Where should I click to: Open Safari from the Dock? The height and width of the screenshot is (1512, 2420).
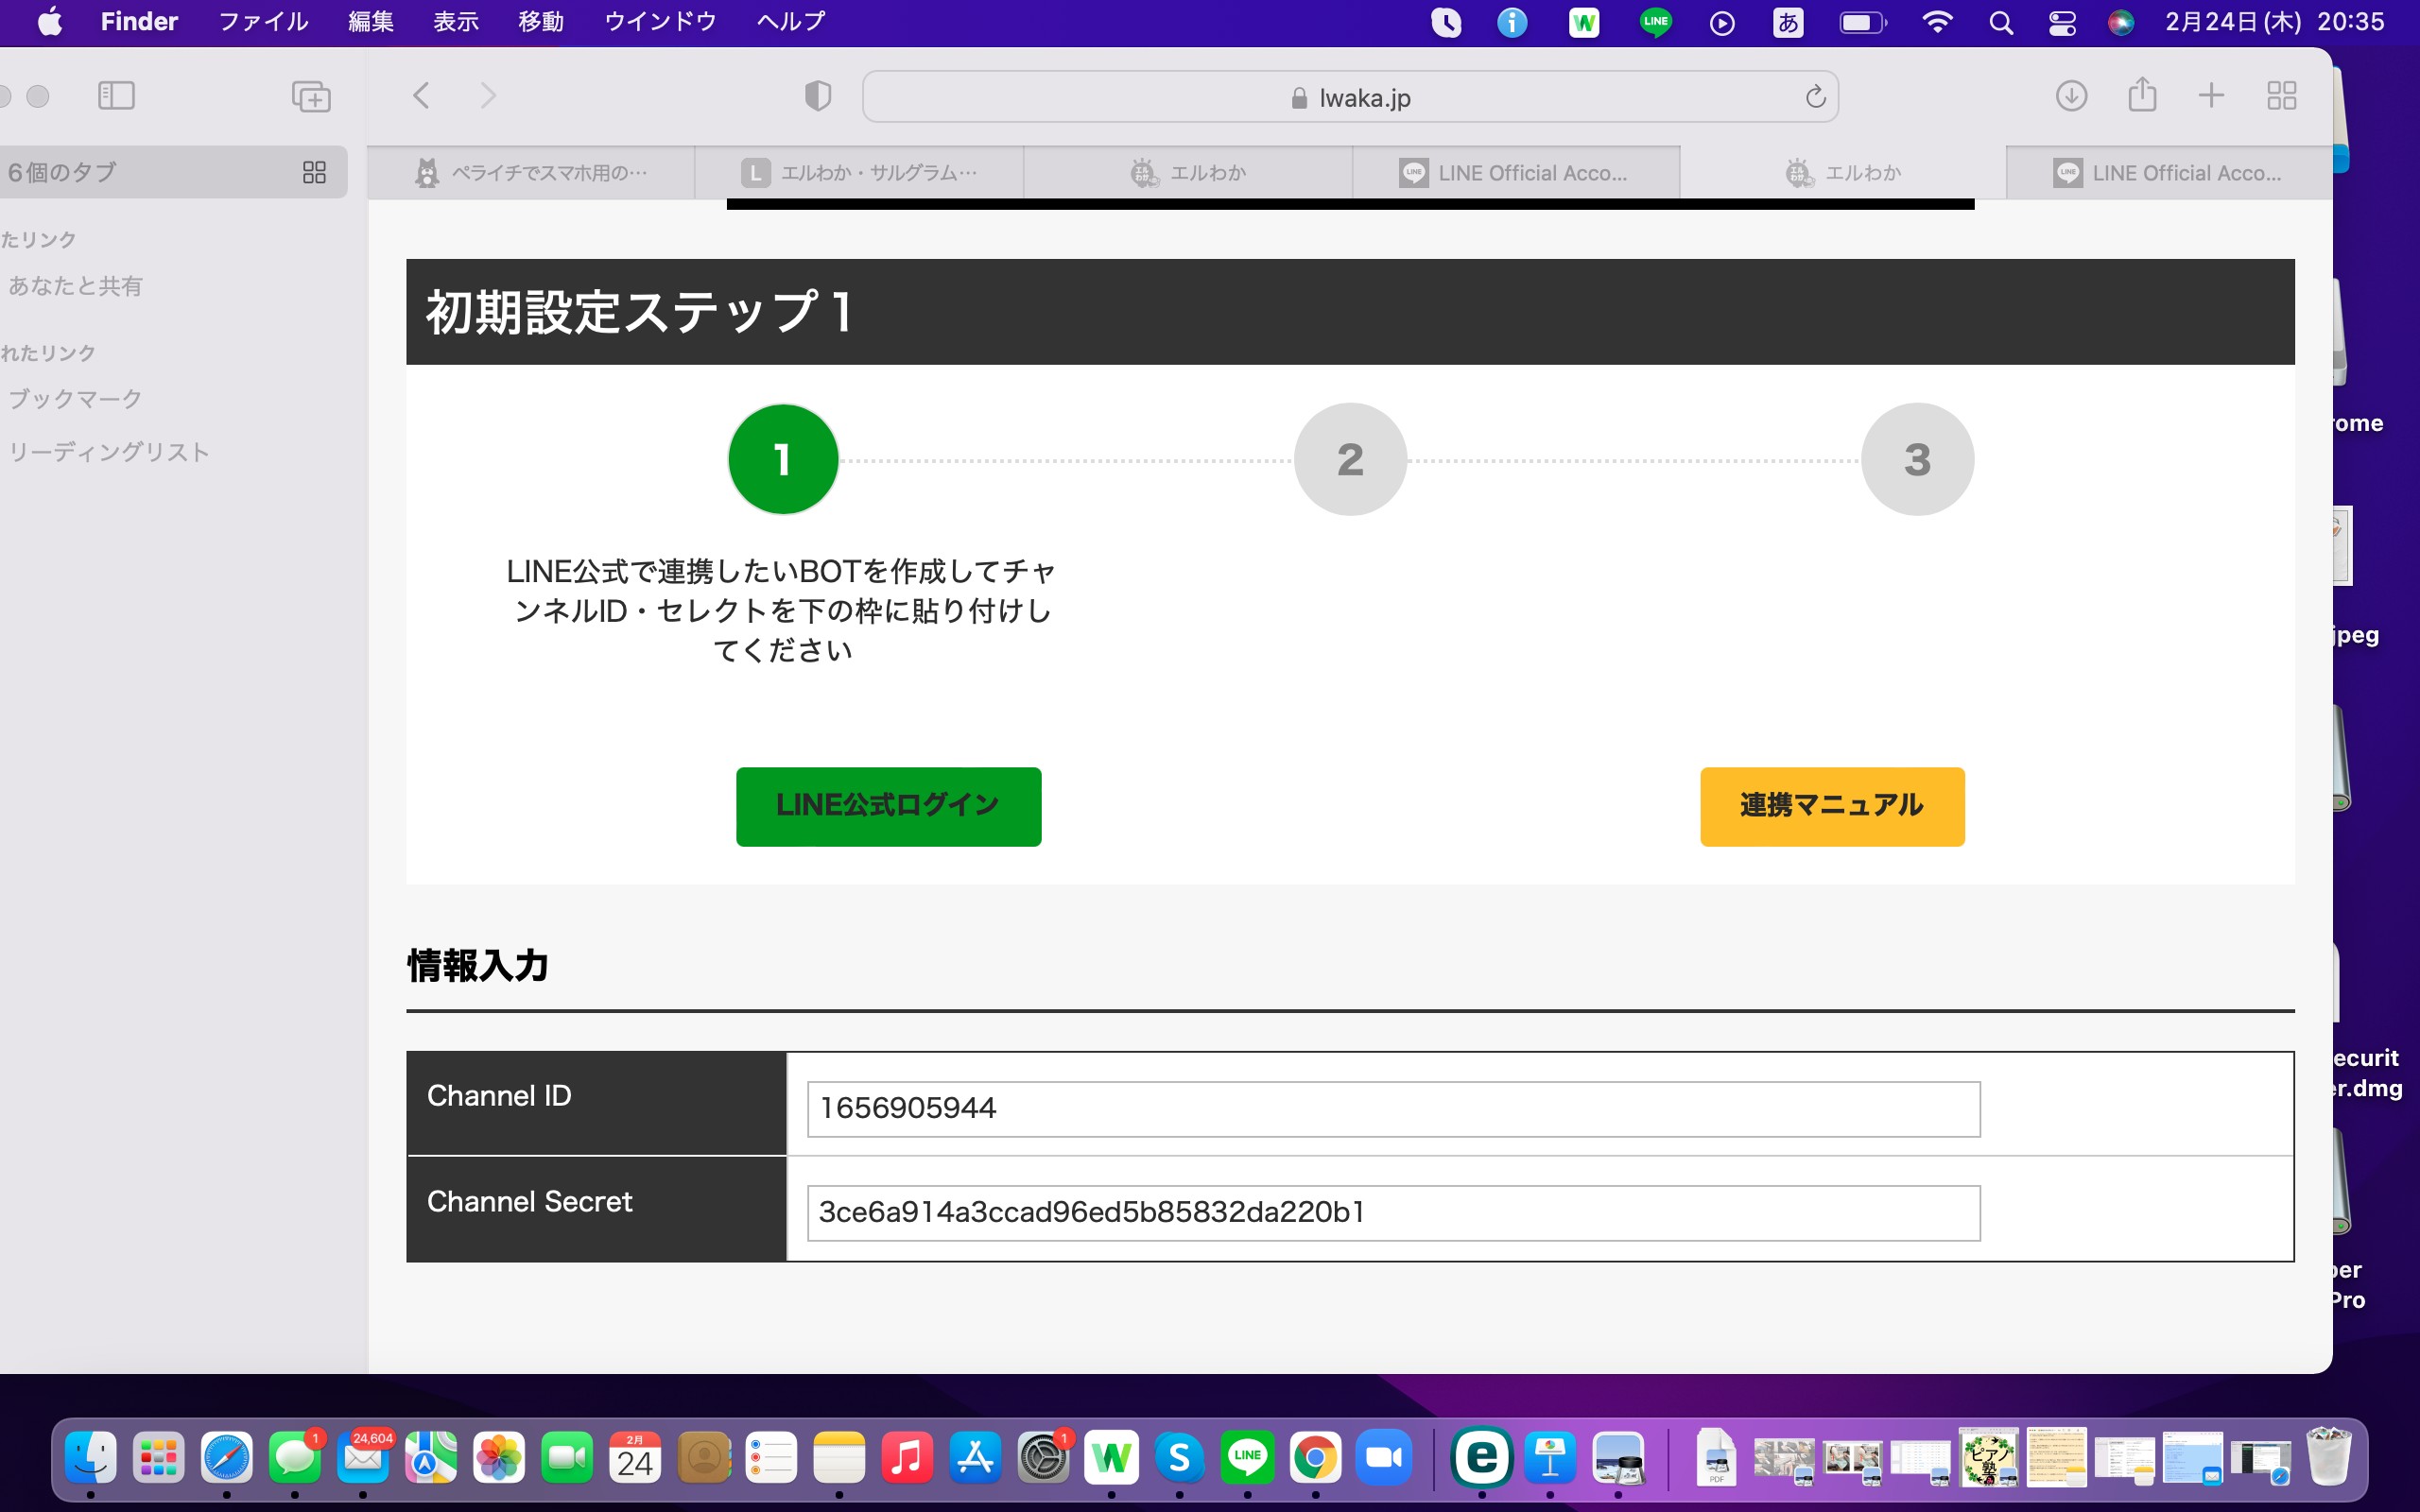pos(227,1458)
